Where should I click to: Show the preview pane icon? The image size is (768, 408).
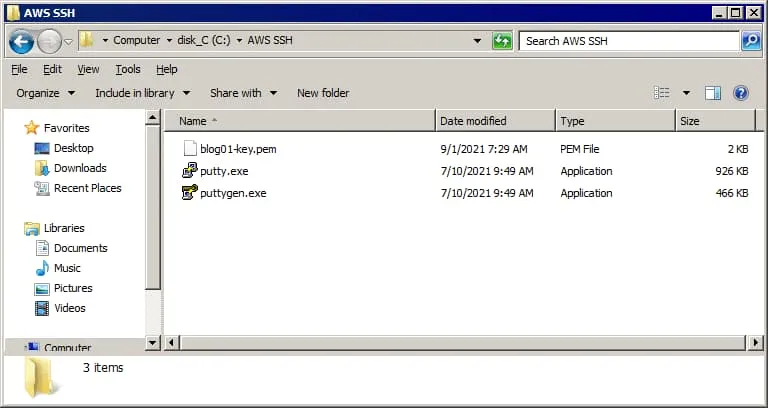tap(713, 93)
